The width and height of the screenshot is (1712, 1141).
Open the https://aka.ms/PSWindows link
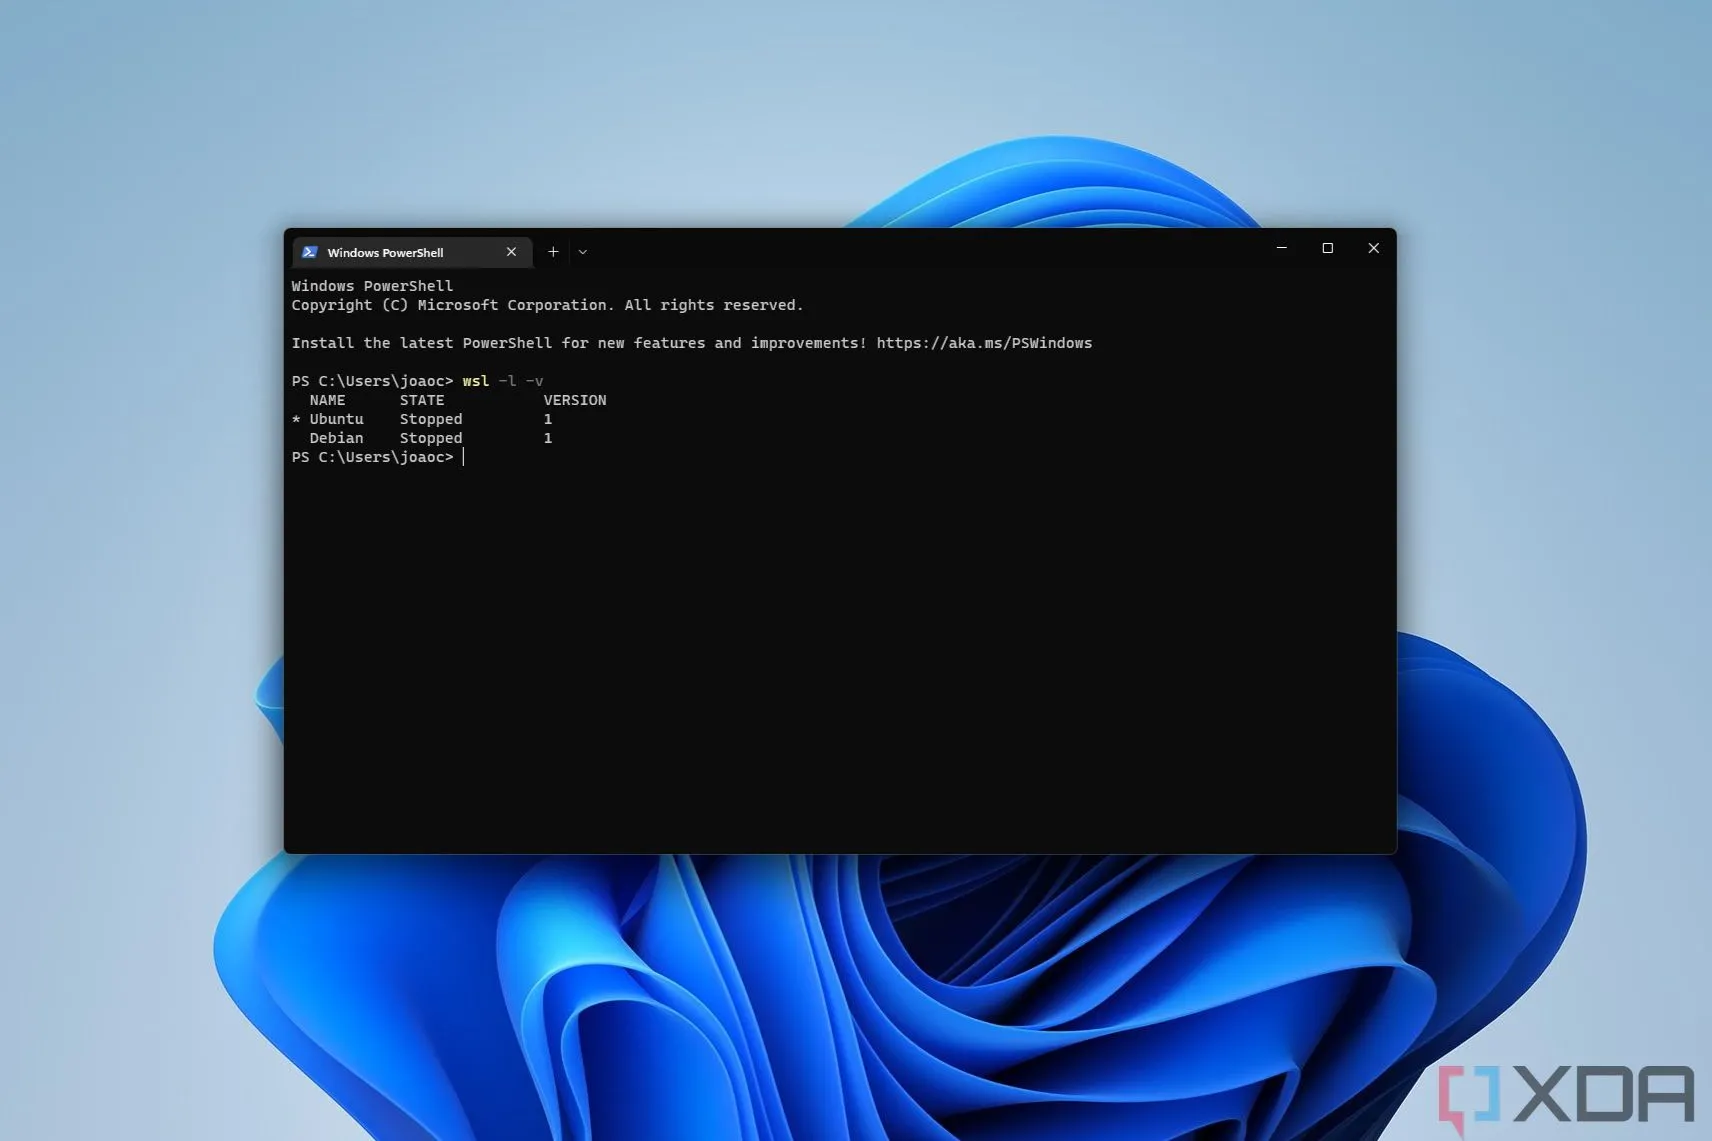984,343
